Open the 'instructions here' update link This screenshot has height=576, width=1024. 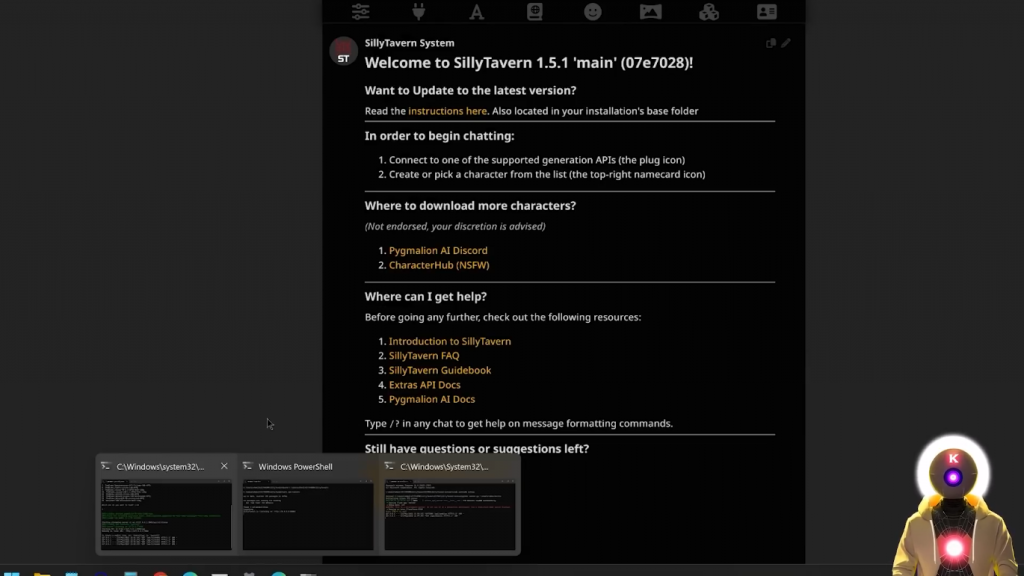click(x=447, y=111)
